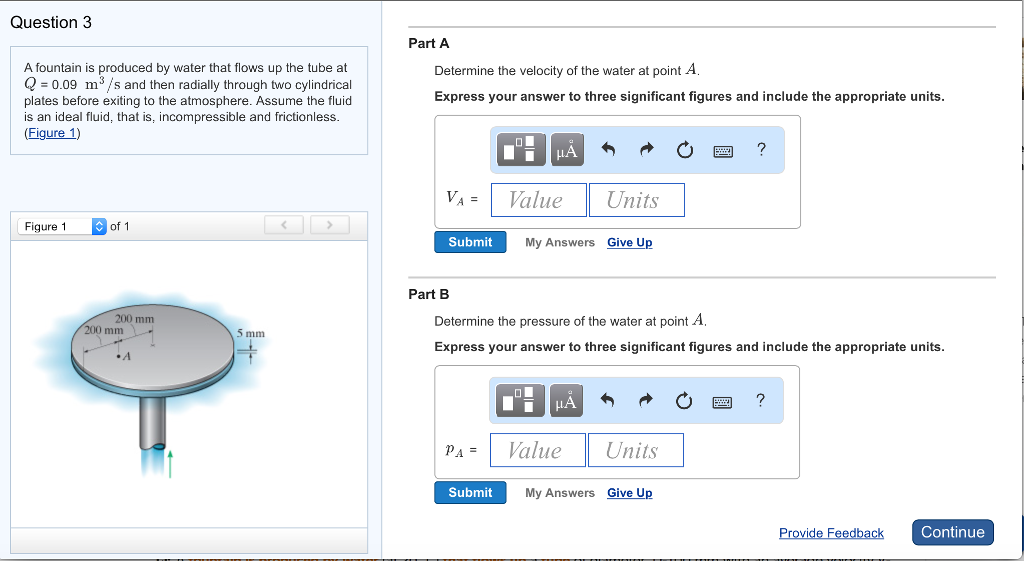1024x561 pixels.
Task: Click the VA Value input field
Action: (x=539, y=200)
